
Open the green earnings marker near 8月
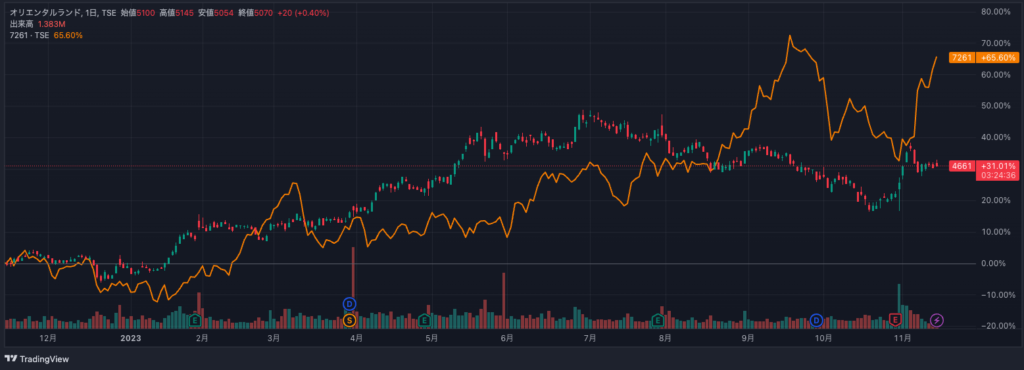[658, 320]
